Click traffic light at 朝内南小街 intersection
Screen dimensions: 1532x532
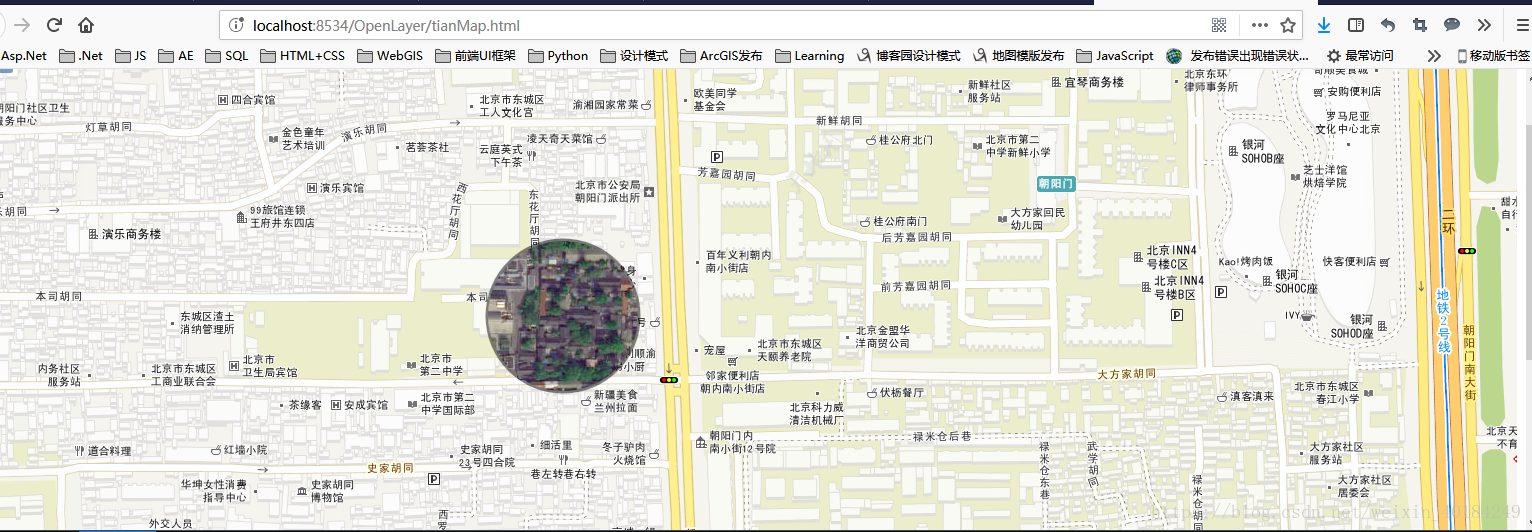pos(669,380)
